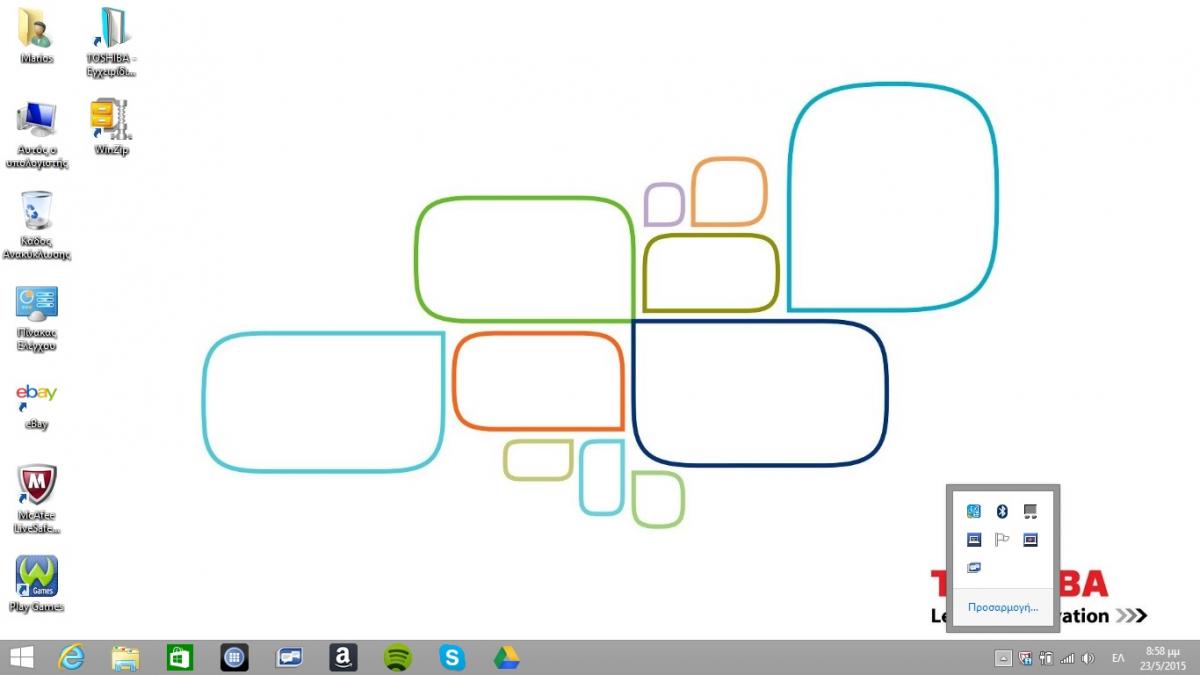Open the speech-bubble messaging taskbar icon
1200x675 pixels.
coord(289,657)
